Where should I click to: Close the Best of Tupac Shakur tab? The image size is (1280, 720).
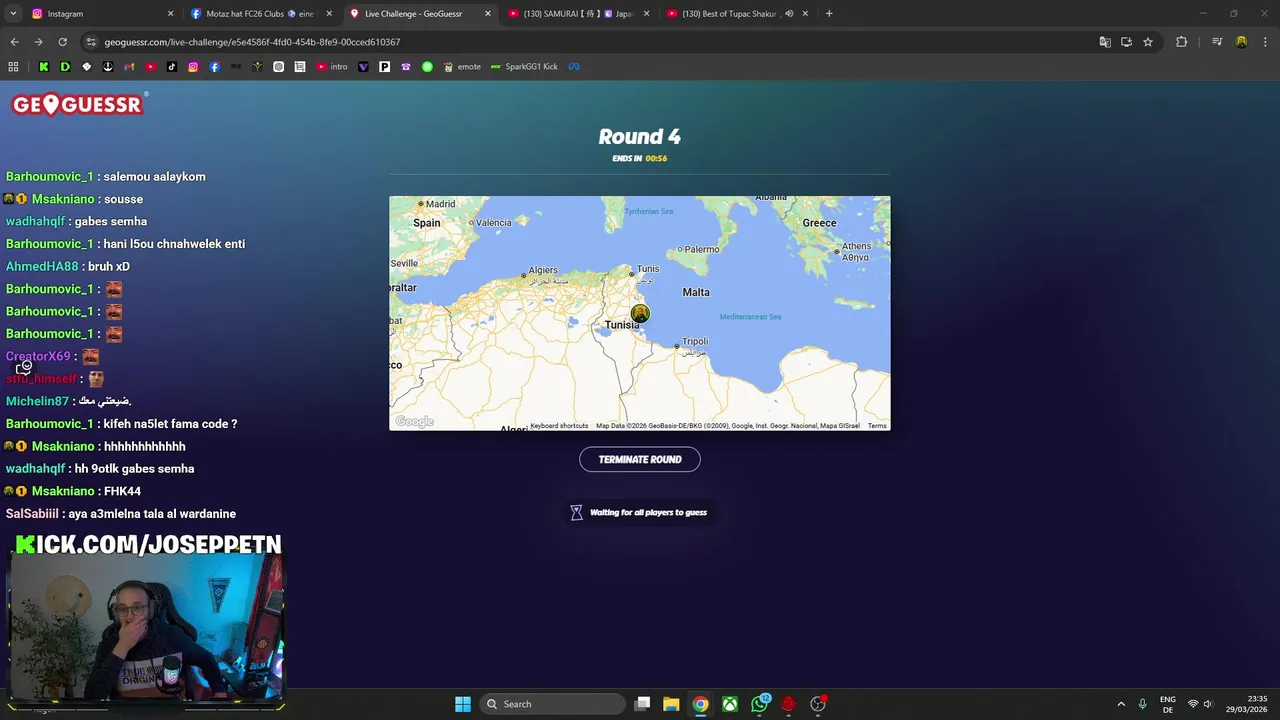[806, 14]
